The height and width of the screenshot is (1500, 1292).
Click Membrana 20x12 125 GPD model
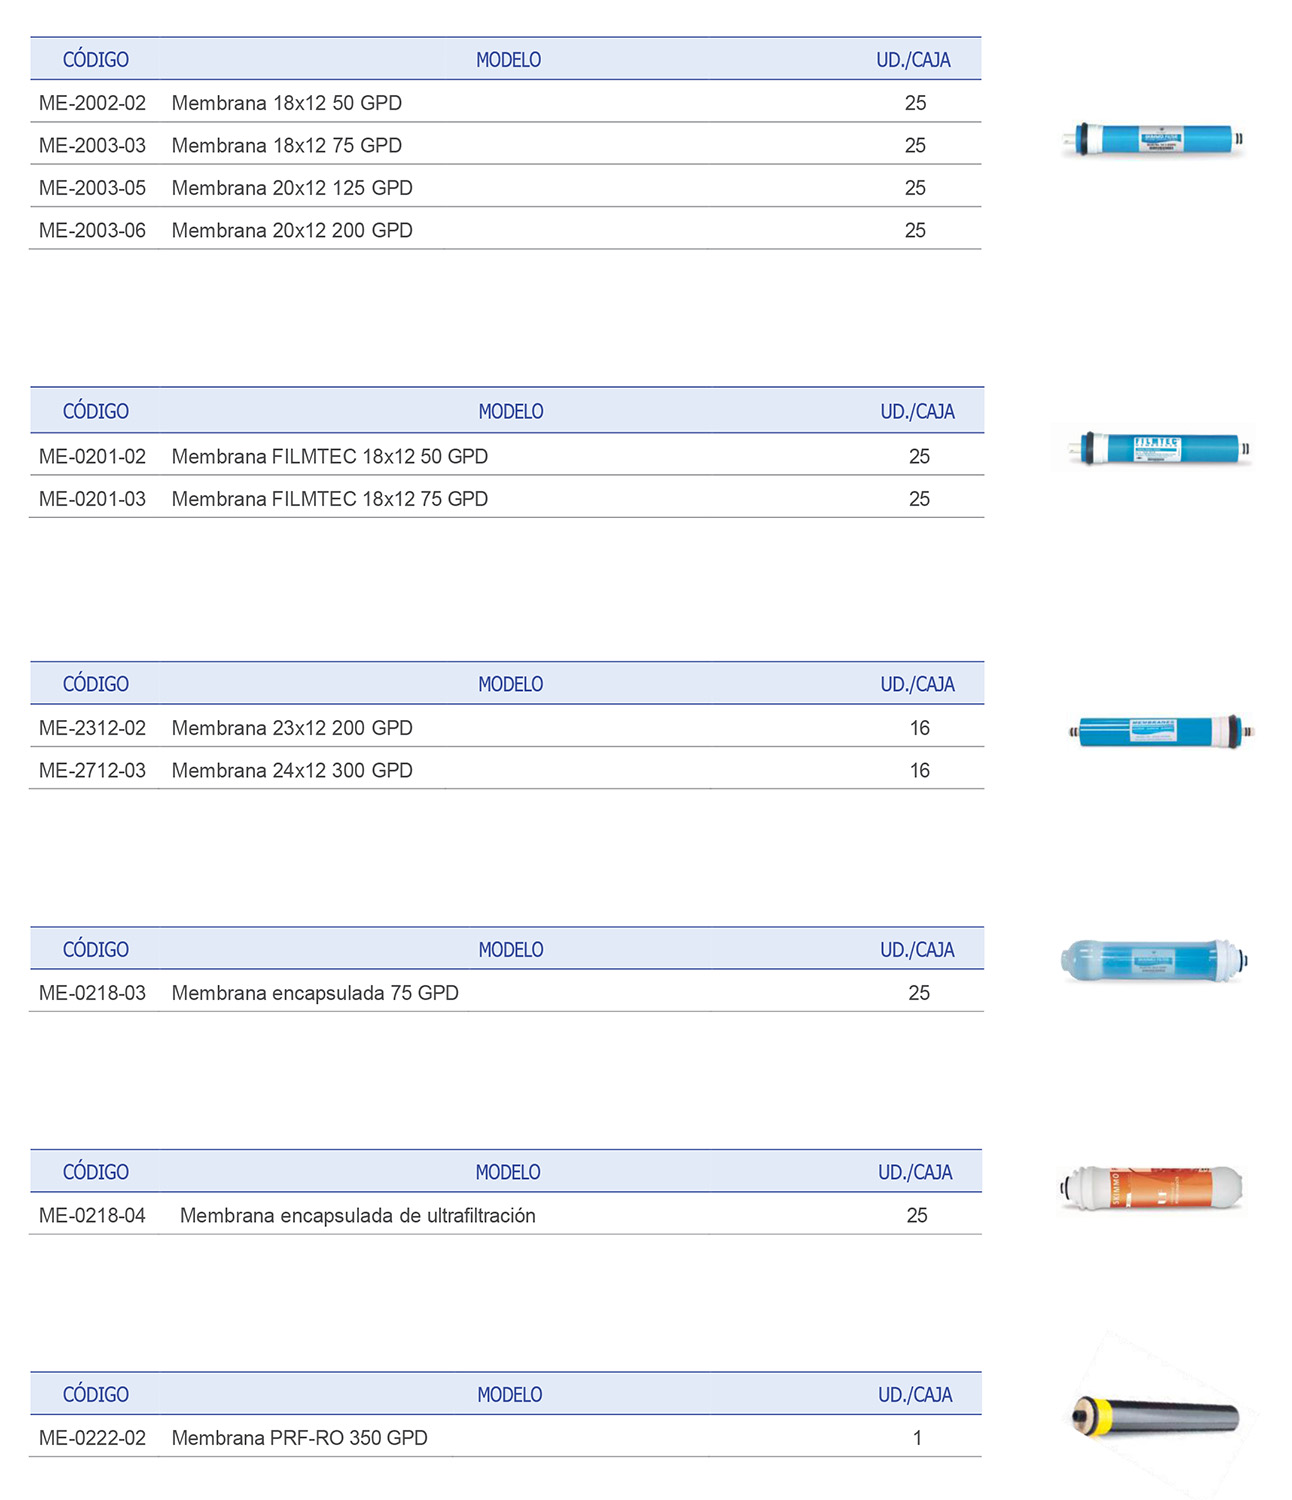291,188
